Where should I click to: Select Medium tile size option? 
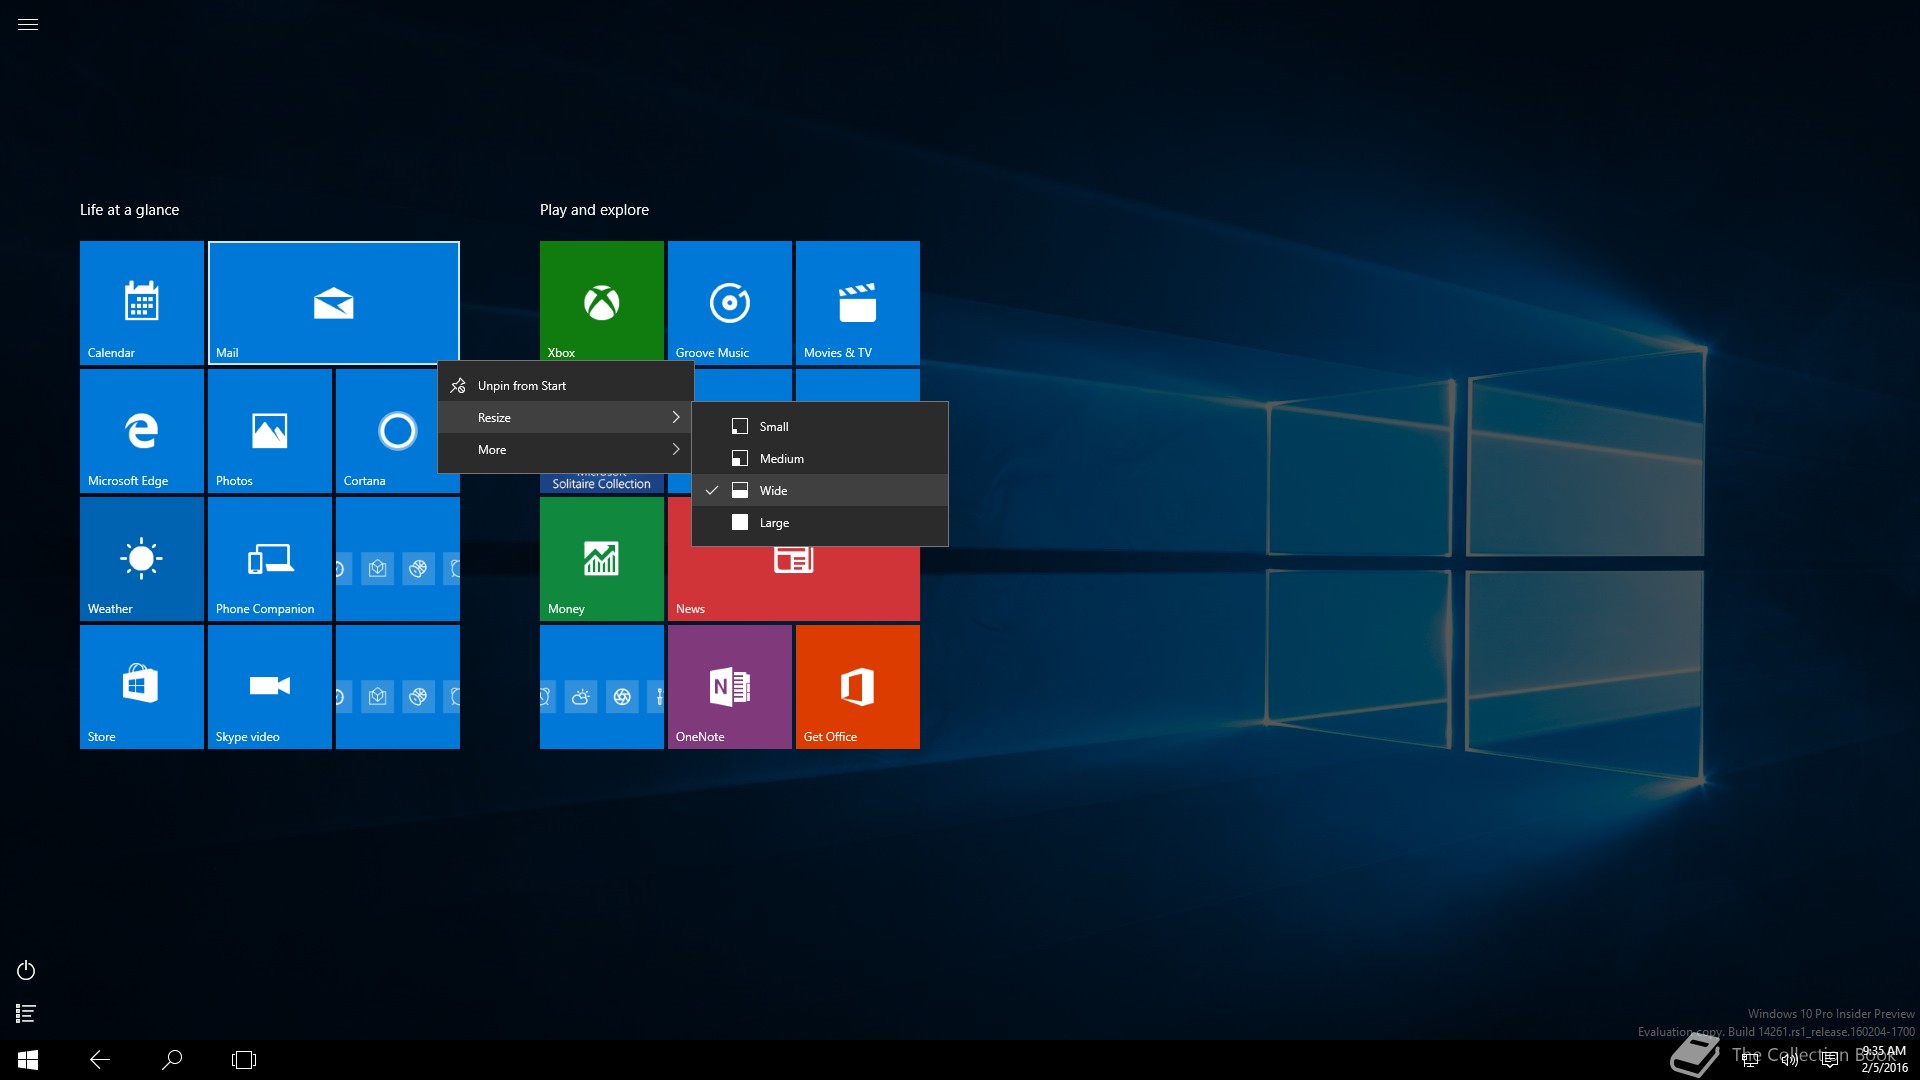pyautogui.click(x=781, y=458)
